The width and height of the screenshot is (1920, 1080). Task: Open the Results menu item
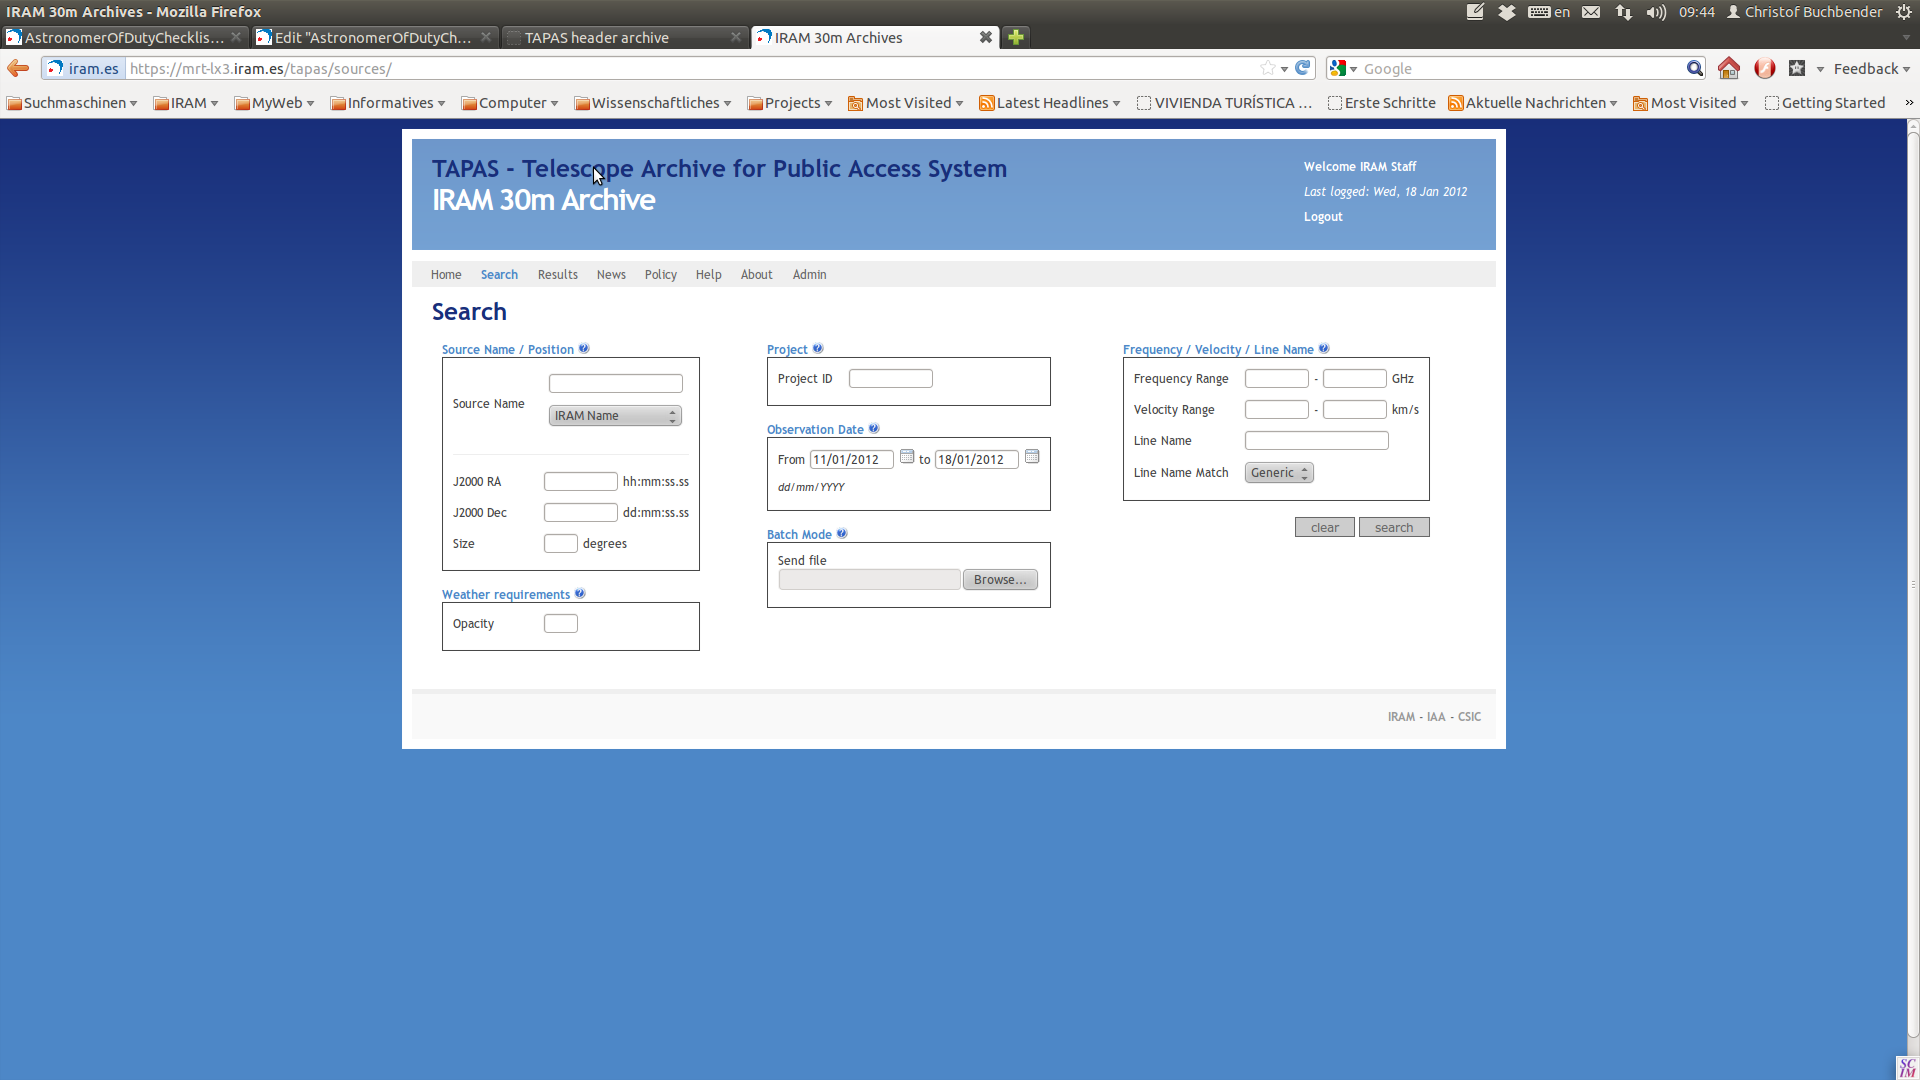point(557,275)
